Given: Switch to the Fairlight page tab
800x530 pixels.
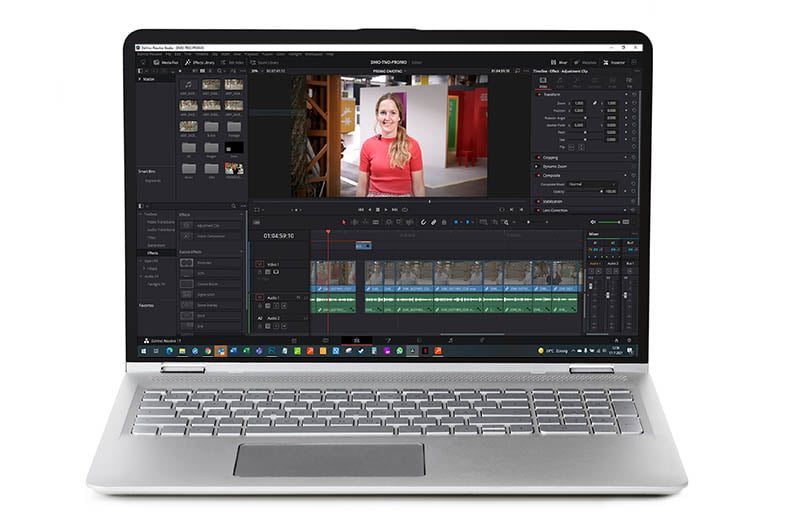Looking at the screenshot, I should tap(450, 340).
